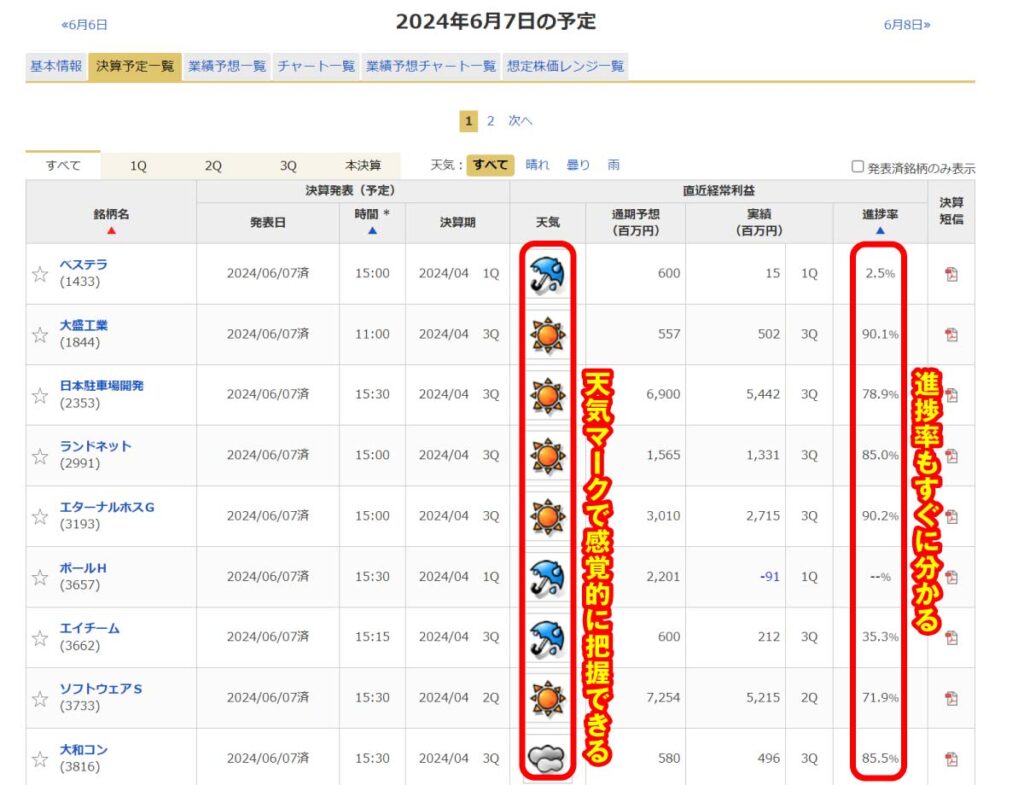Open ポールH stock link

coord(83,568)
